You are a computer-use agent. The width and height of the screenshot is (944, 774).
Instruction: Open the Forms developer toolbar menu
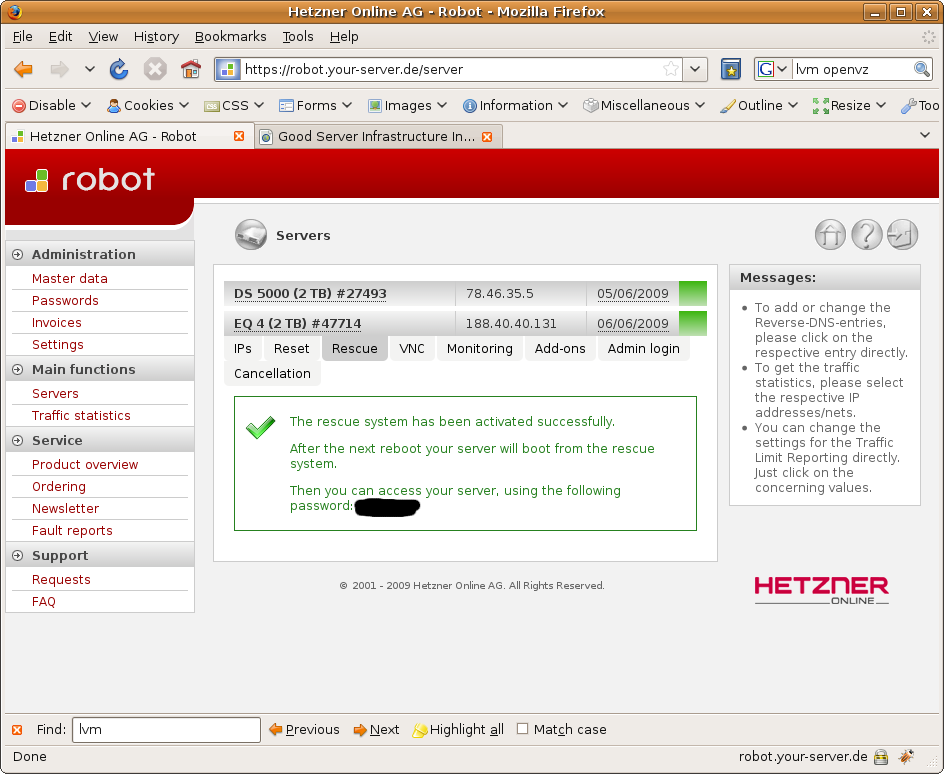click(x=315, y=105)
